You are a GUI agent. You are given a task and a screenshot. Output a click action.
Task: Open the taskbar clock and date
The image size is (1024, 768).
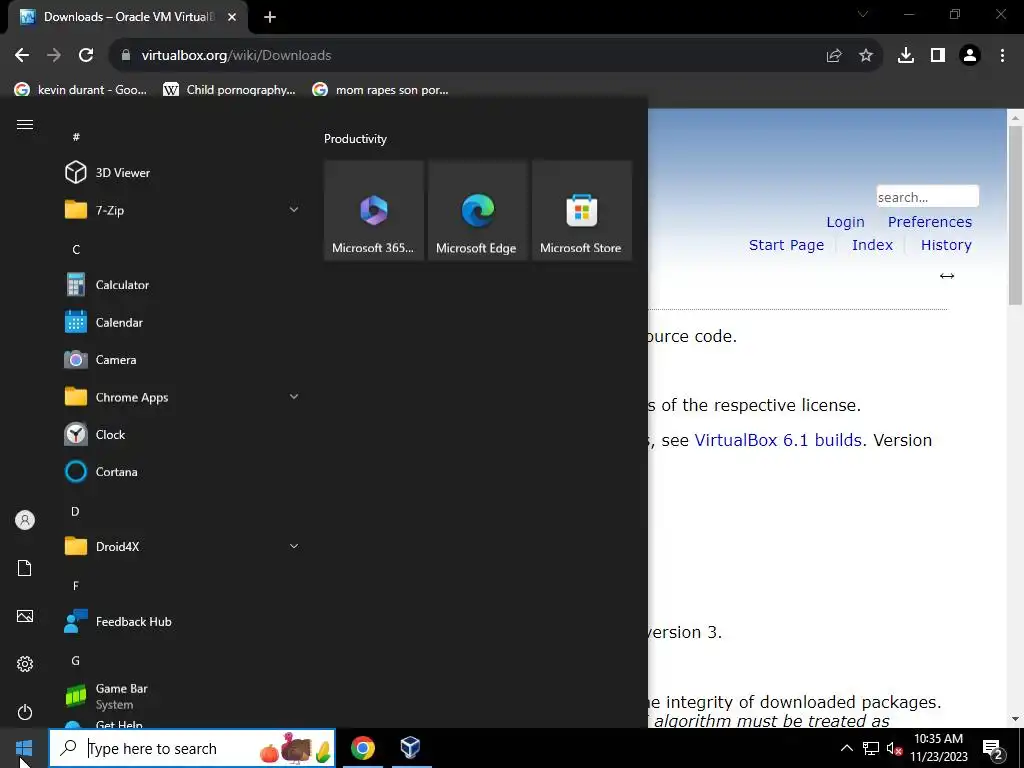pos(938,748)
